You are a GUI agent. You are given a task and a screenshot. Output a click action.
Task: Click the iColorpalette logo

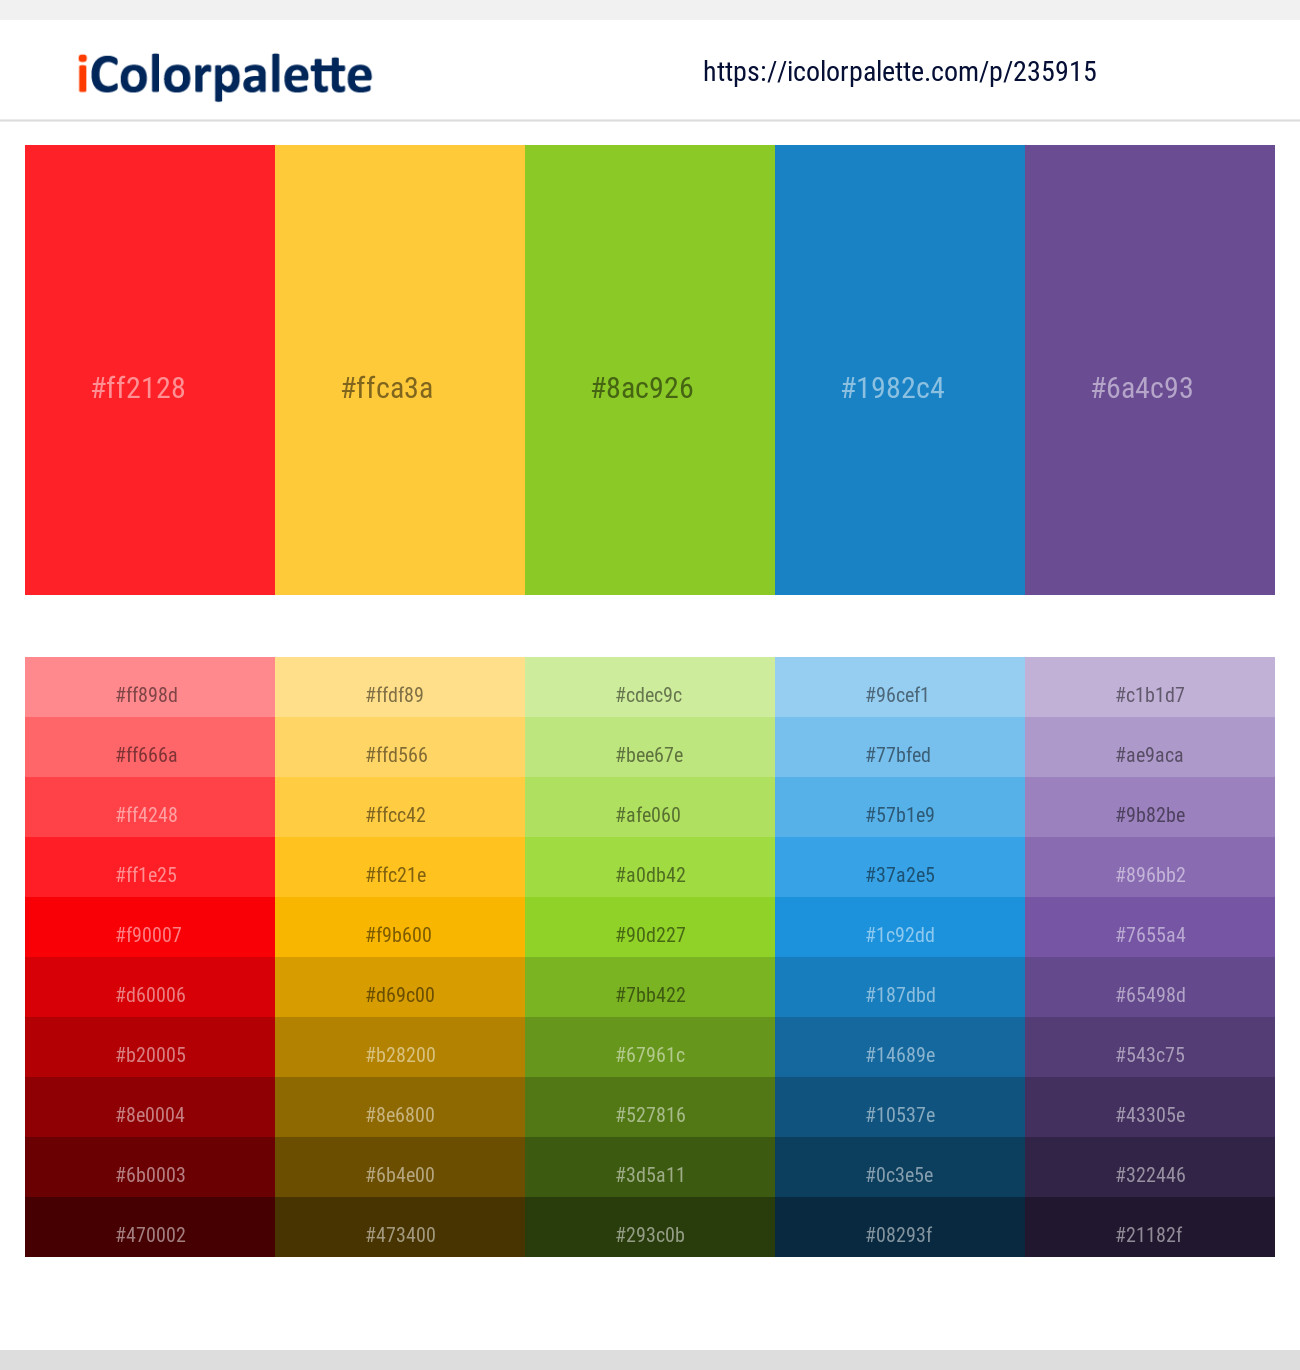tap(225, 75)
